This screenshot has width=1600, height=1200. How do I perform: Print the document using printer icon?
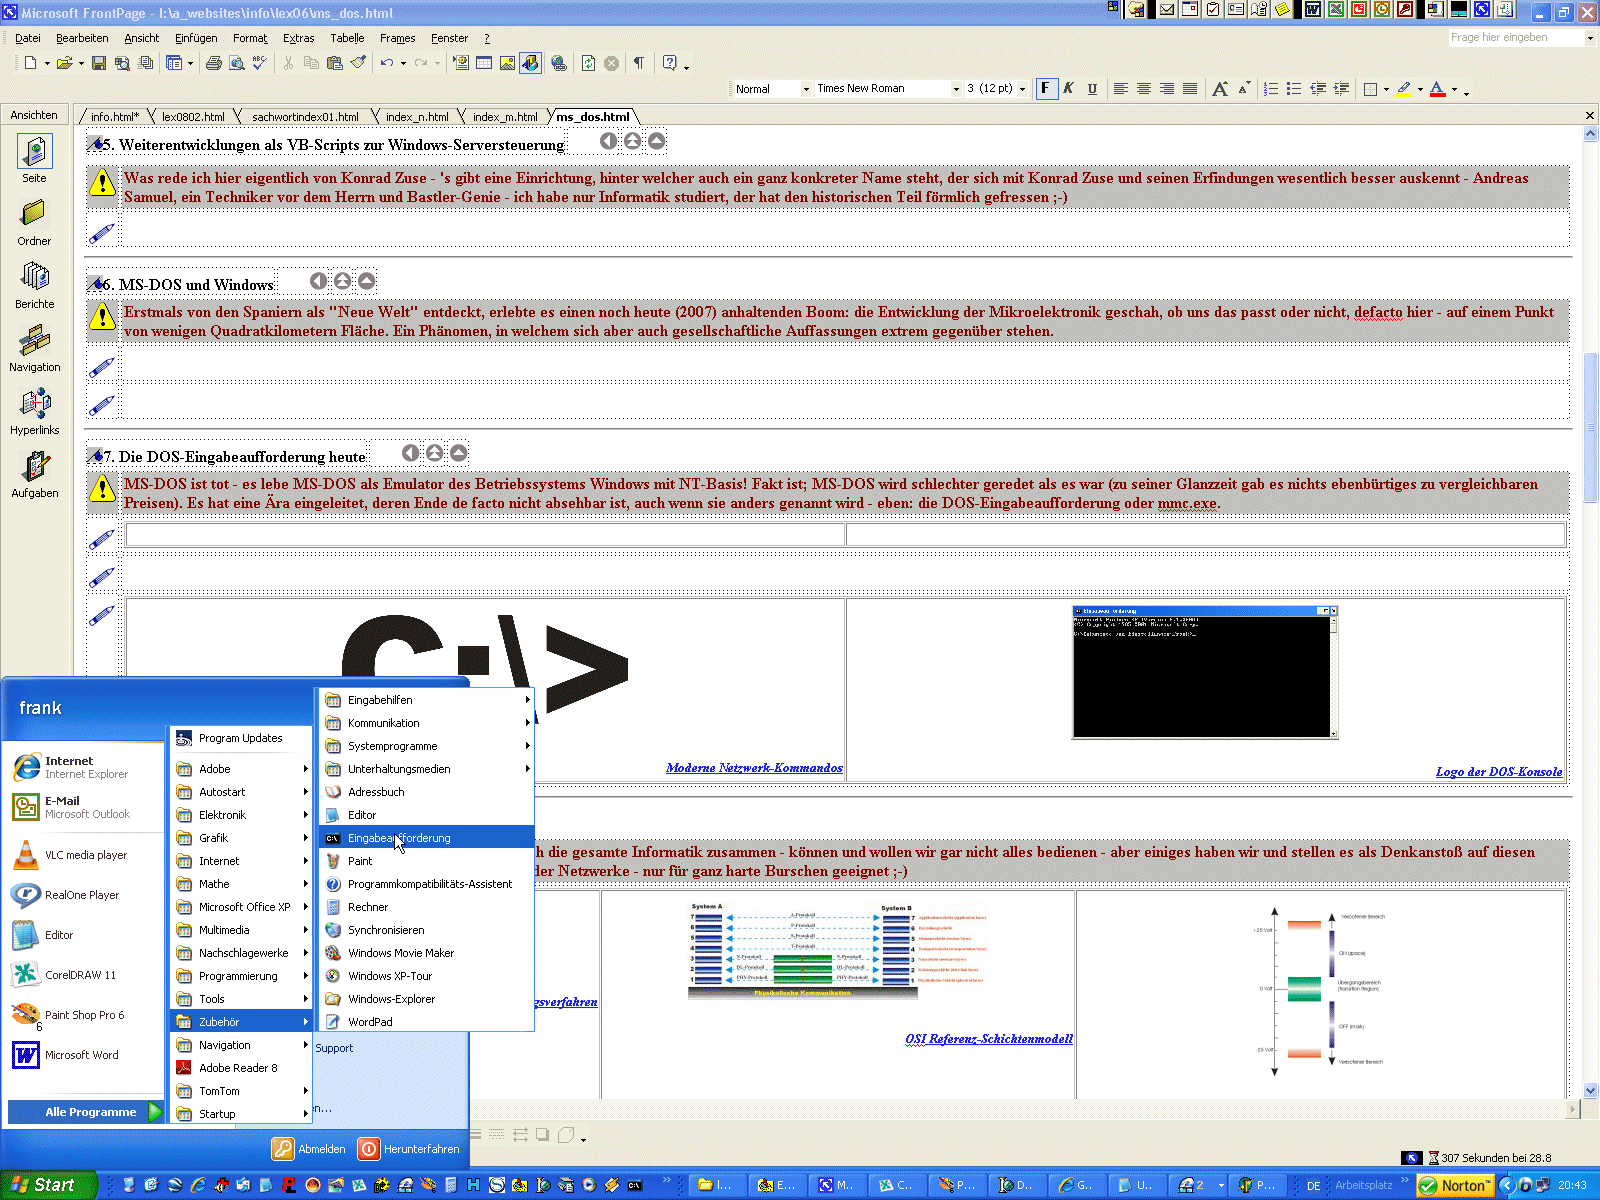coord(213,63)
